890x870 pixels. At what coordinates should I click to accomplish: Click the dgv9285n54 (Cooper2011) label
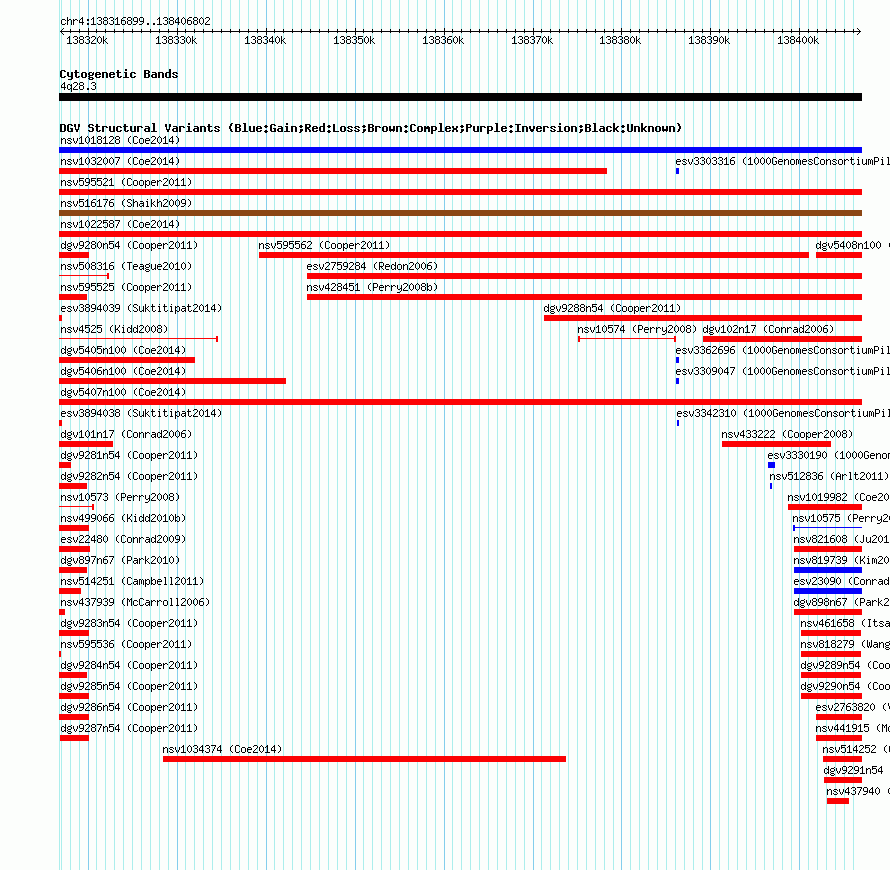[x=129, y=686]
